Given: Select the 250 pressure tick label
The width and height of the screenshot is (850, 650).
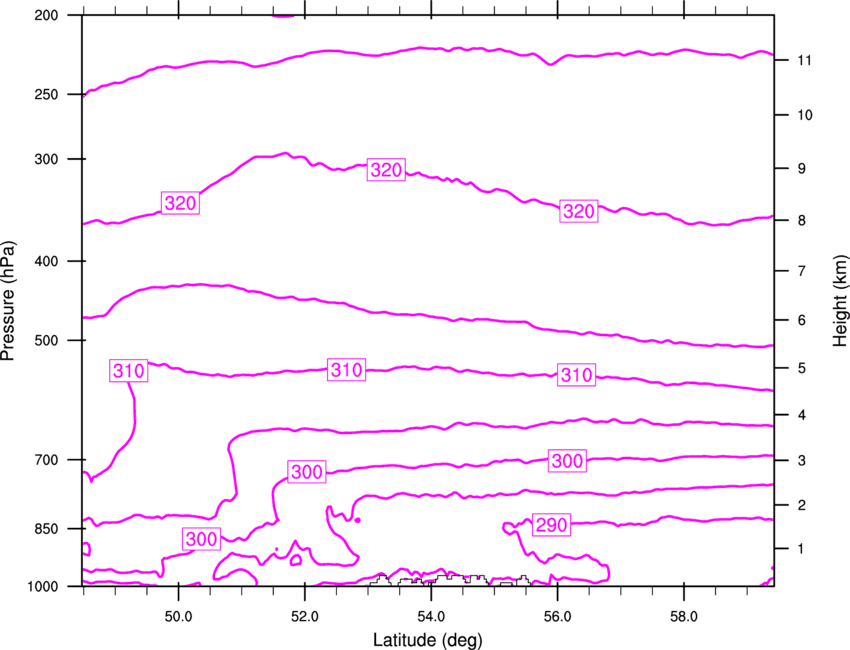Looking at the screenshot, I should pos(47,94).
